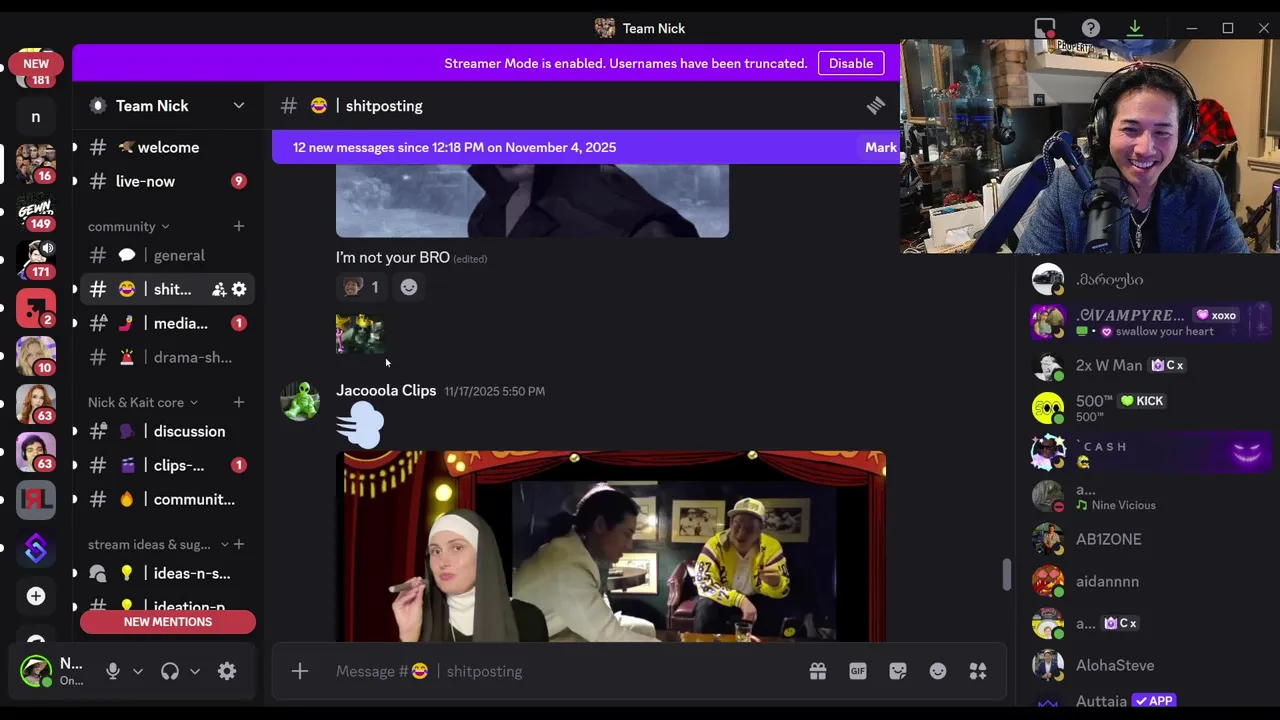1280x720 pixels.
Task: Expand the ideas-n-s channel arrow
Action: tap(74, 573)
